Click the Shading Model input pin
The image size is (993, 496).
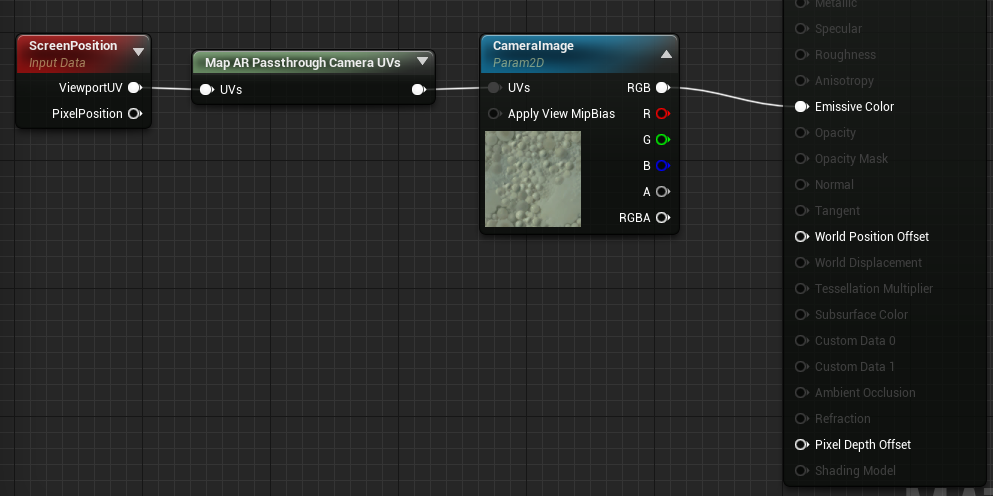[801, 471]
